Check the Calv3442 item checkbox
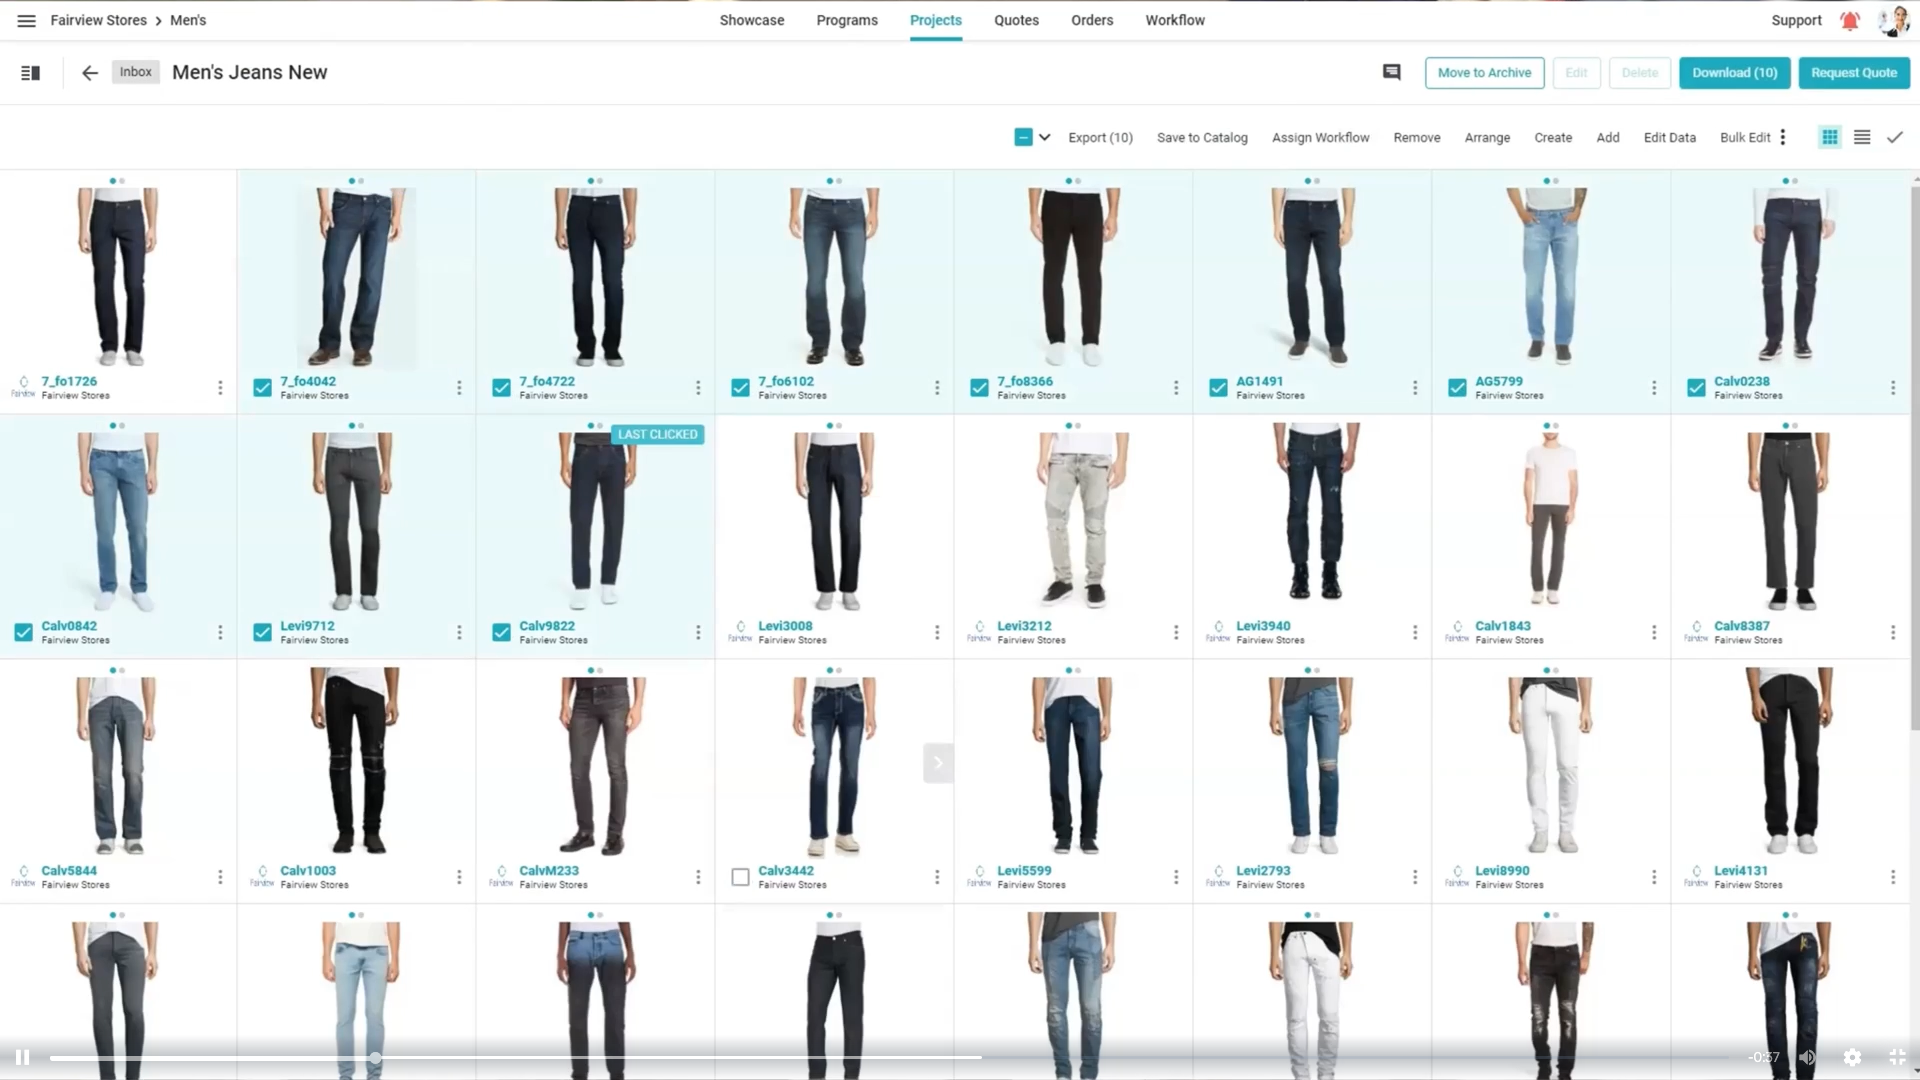The width and height of the screenshot is (1920, 1080). (x=740, y=877)
